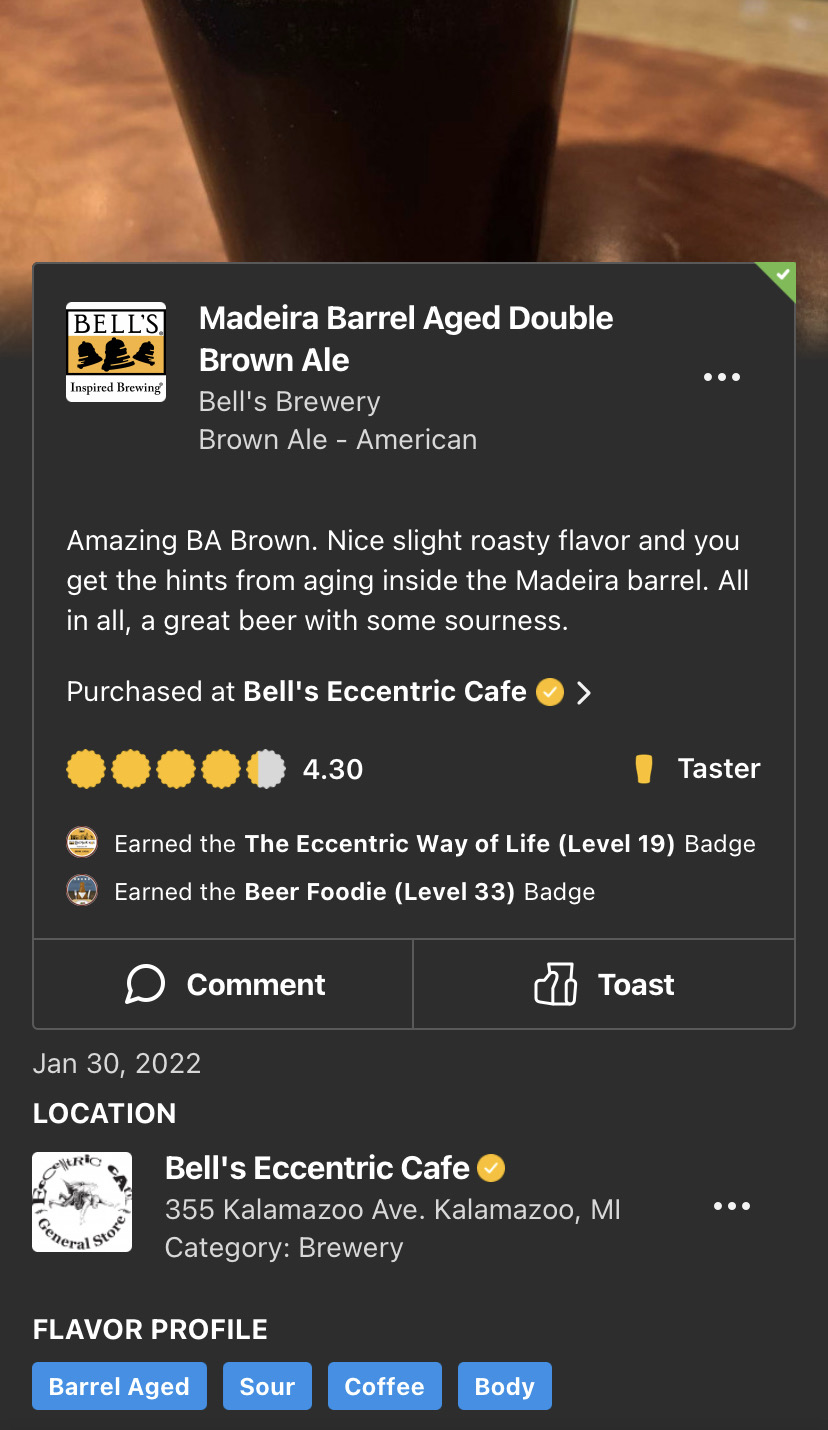This screenshot has height=1430, width=828.
Task: Open the Bell's Brewery brewery link
Action: [x=289, y=402]
